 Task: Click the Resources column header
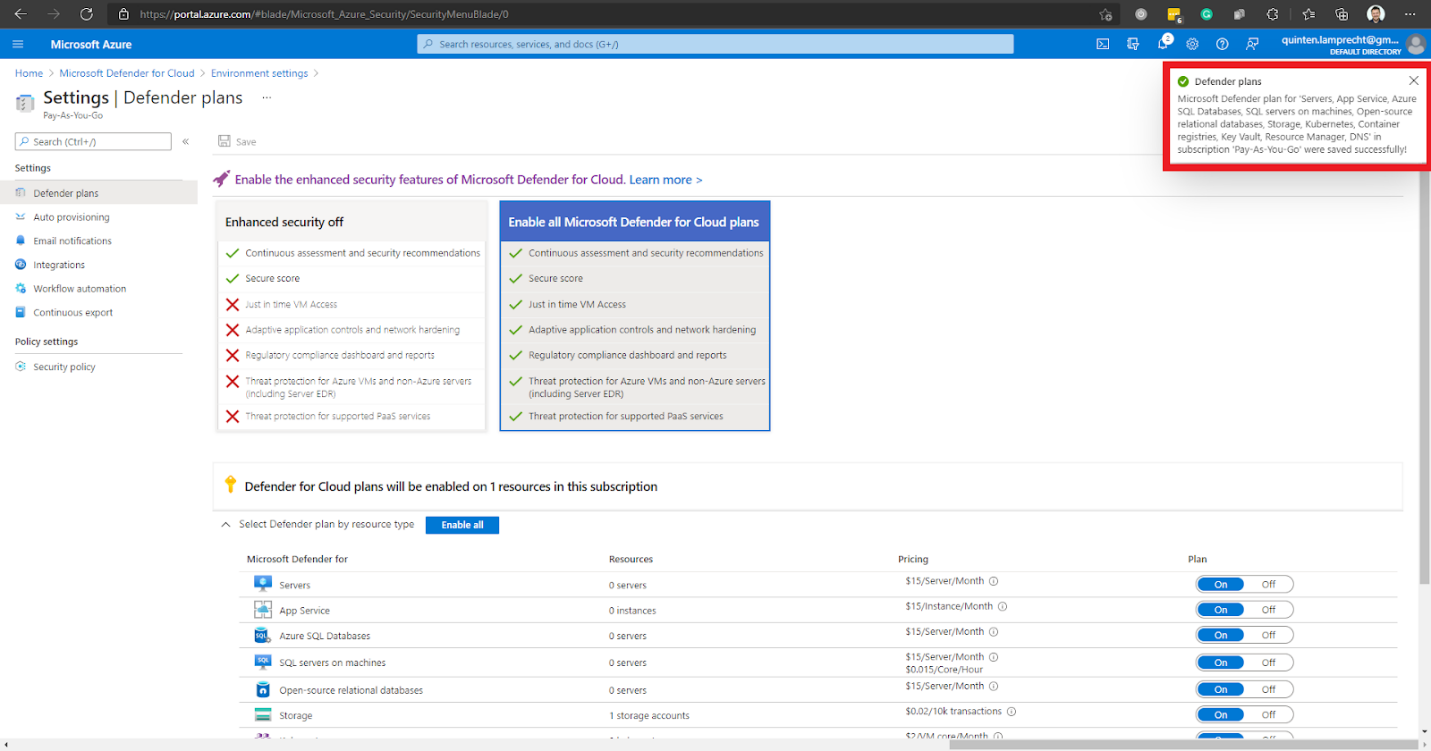(631, 559)
